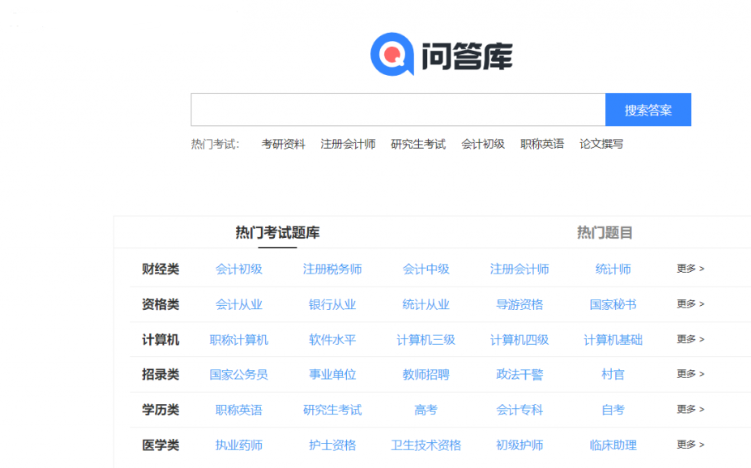Click the 搜索答案 button
The image size is (751, 468).
click(x=648, y=110)
